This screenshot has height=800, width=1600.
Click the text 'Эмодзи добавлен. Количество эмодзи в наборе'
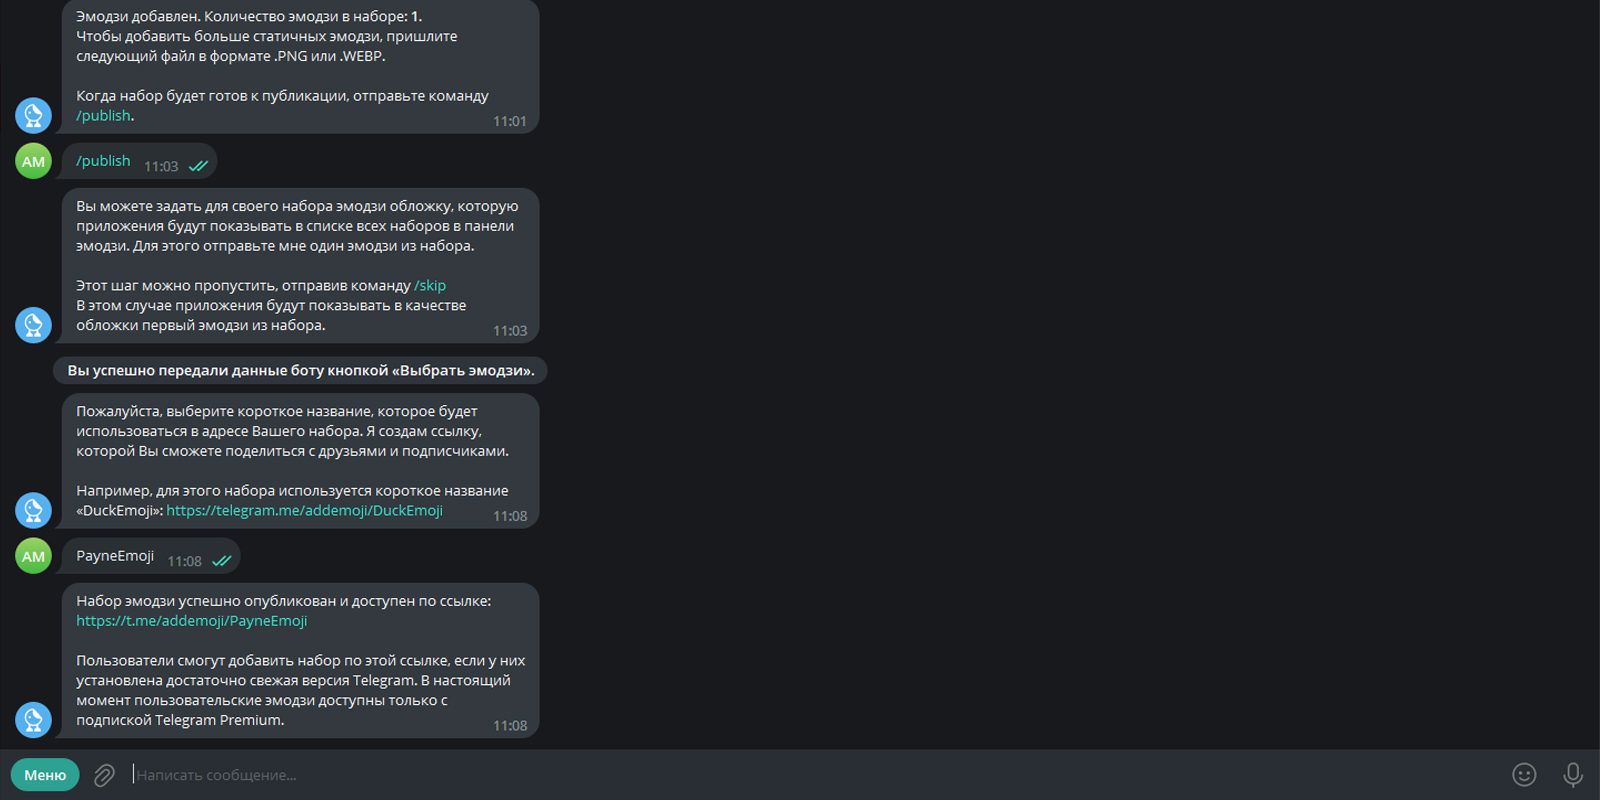(241, 17)
